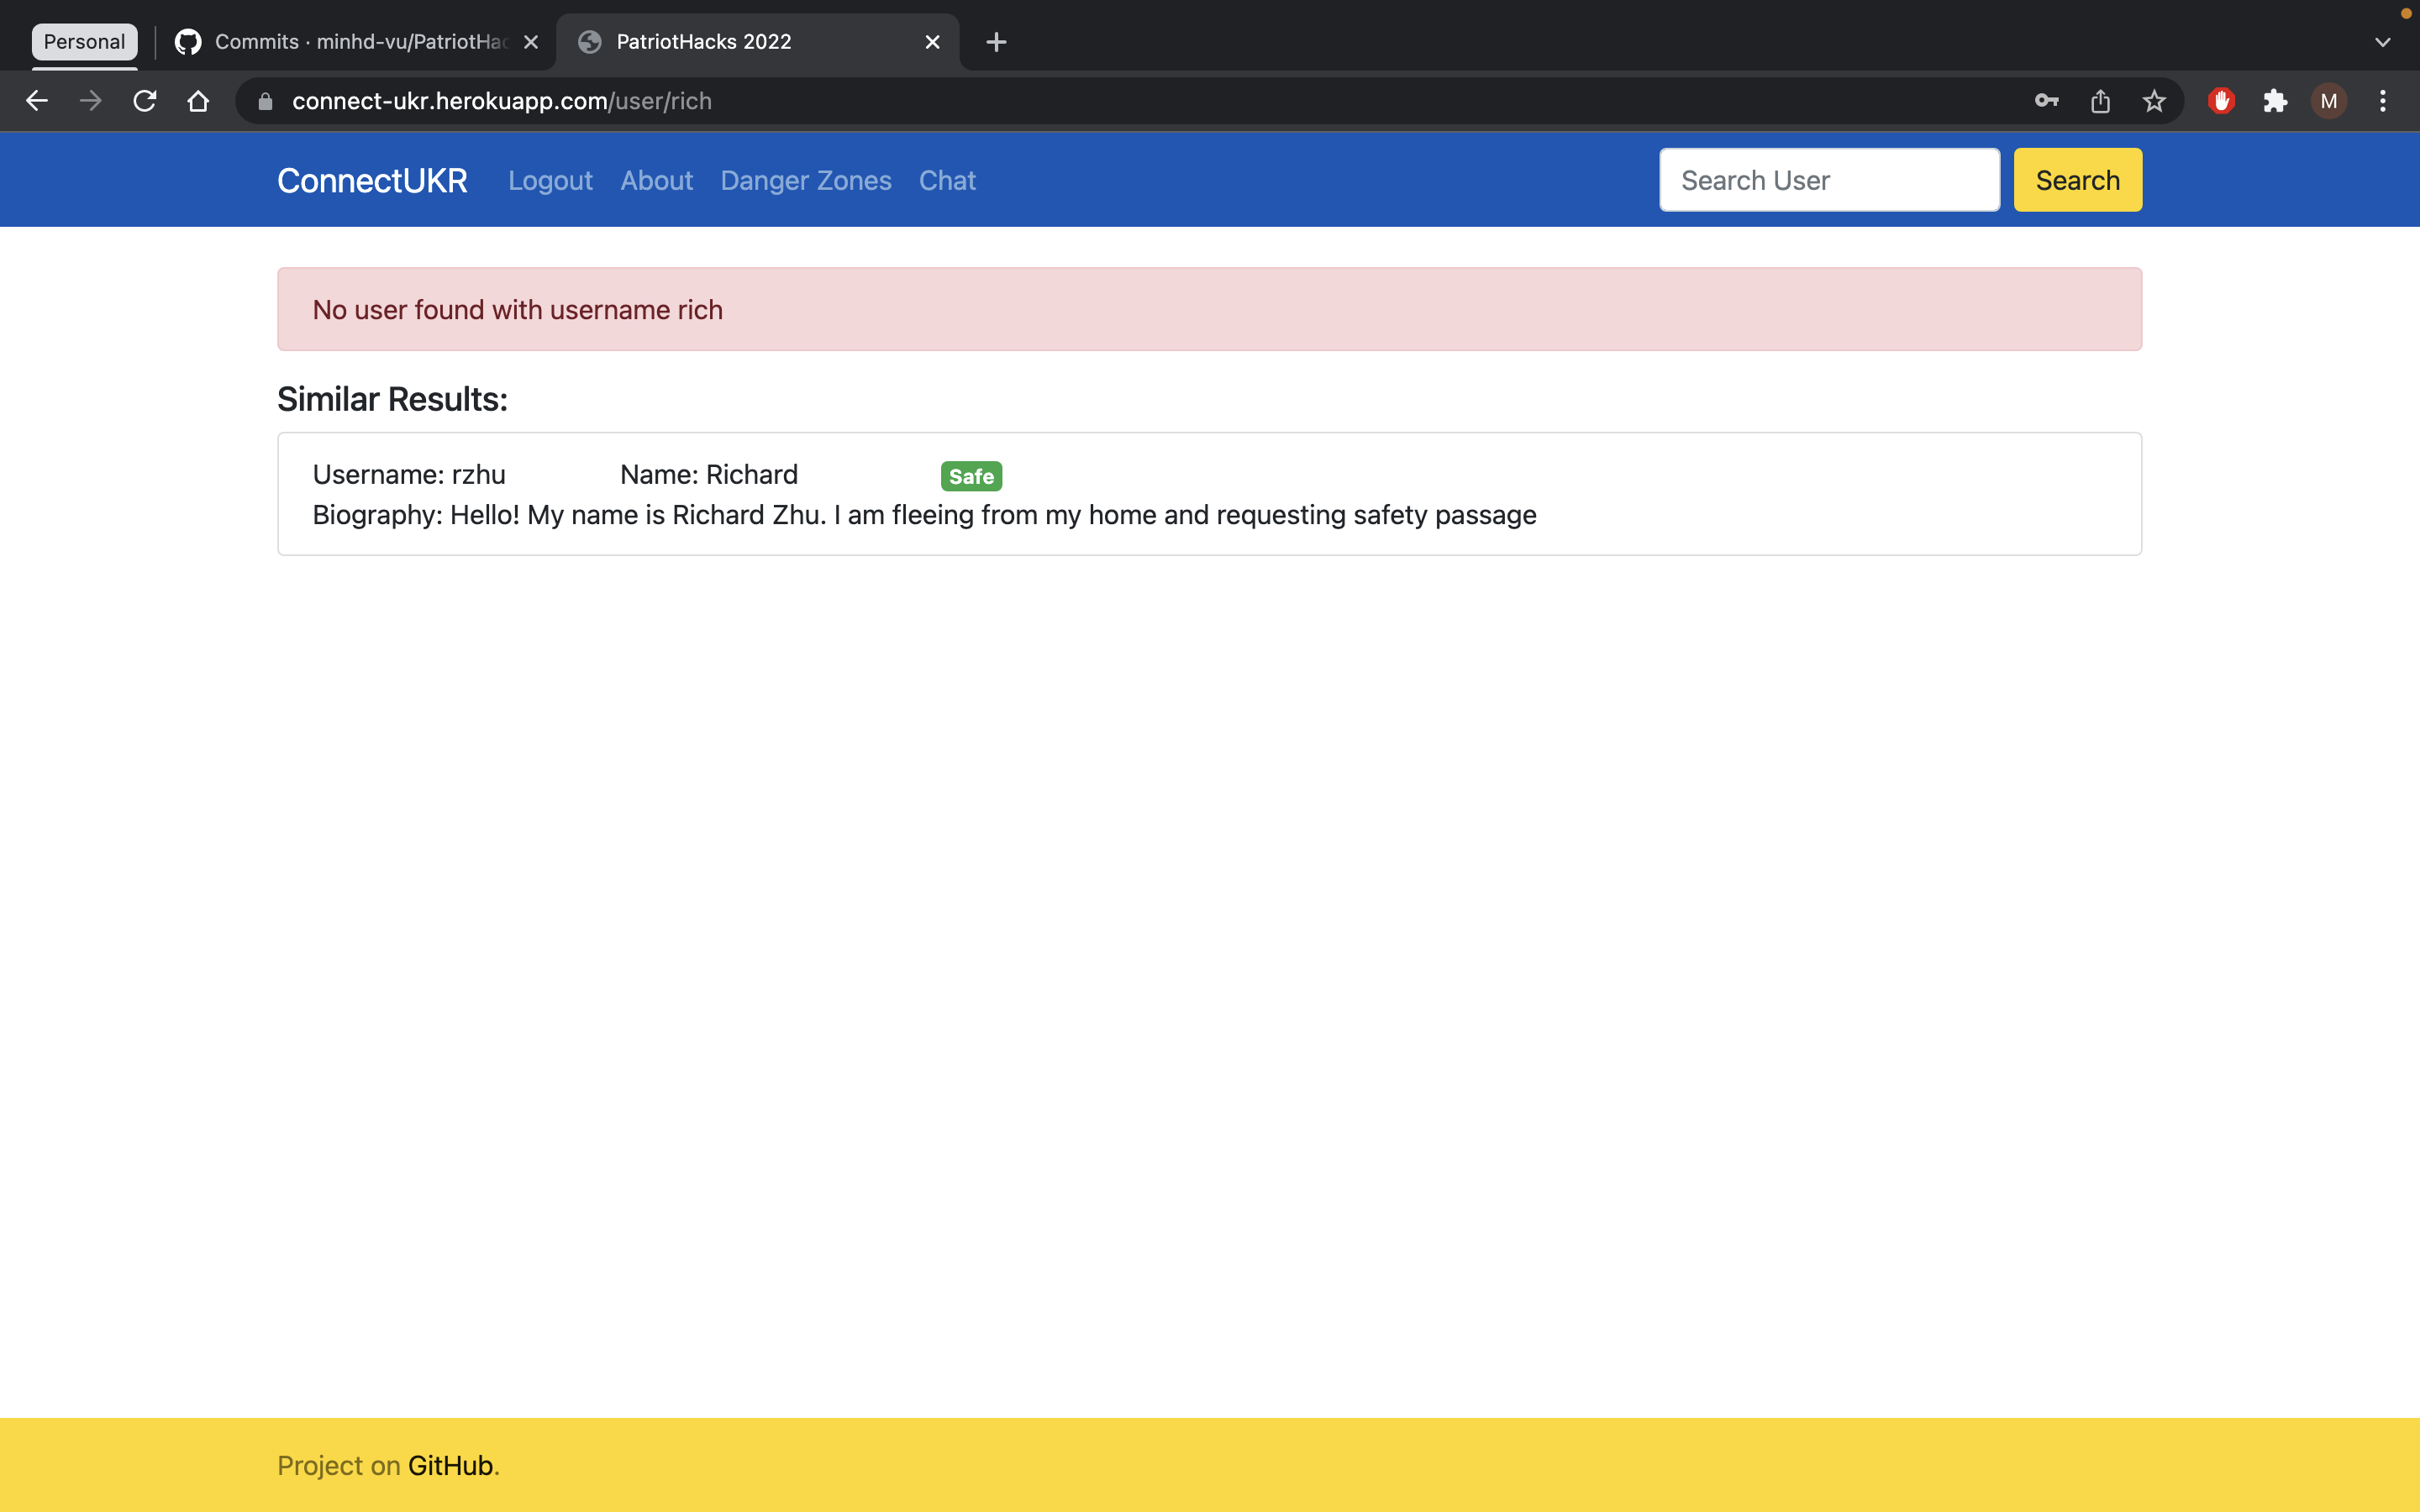This screenshot has width=2420, height=1512.
Task: Open a new browser tab
Action: [x=996, y=42]
